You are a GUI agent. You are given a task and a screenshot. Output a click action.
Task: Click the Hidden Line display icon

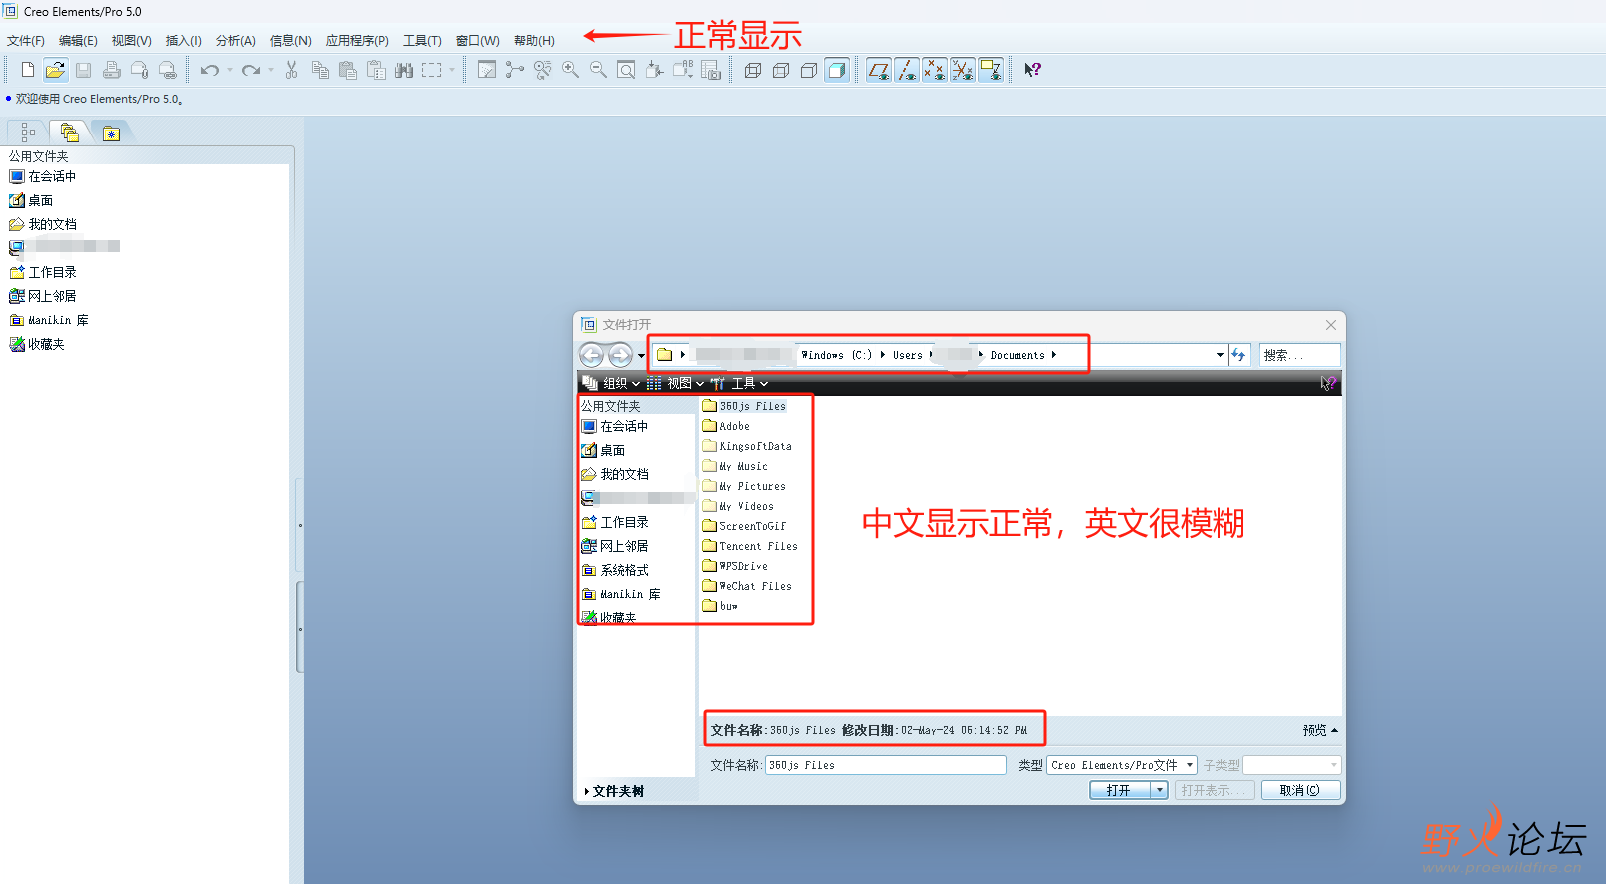tap(781, 70)
